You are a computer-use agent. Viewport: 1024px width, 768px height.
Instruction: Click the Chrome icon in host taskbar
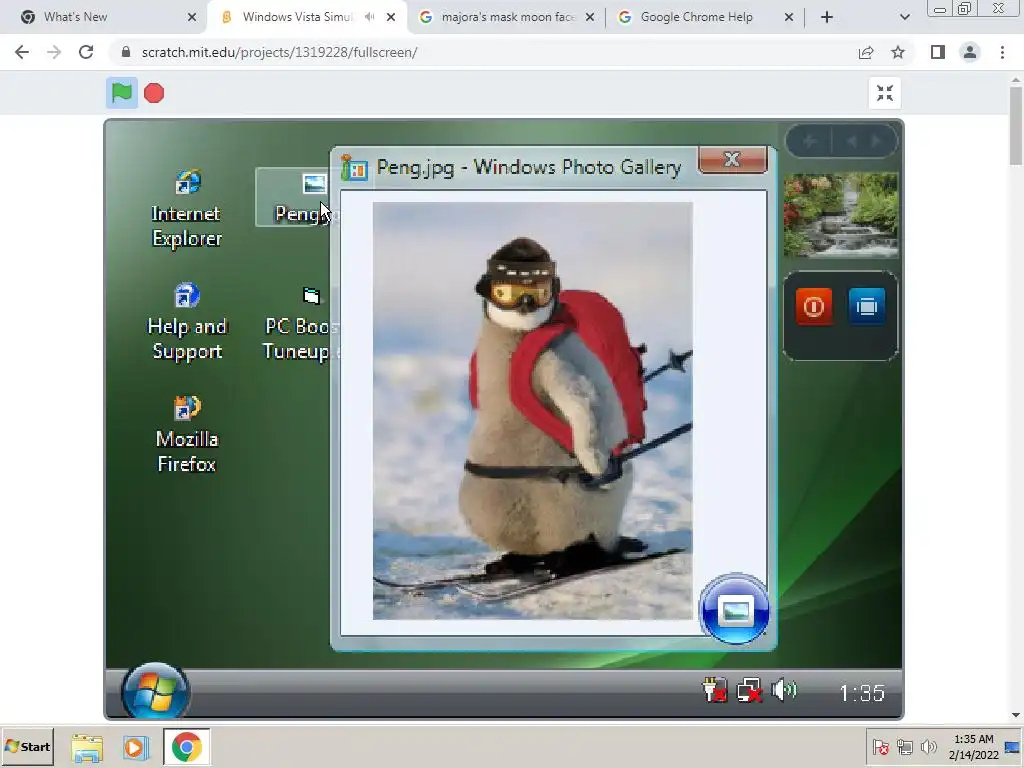pyautogui.click(x=186, y=747)
